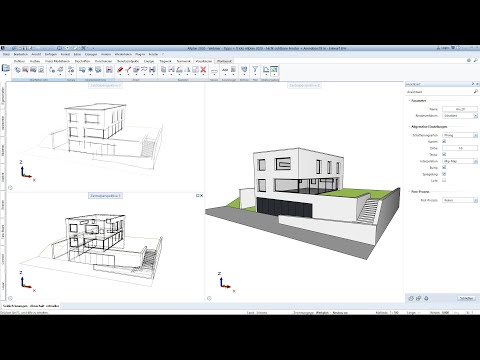
Task: Click the Maßstab value in status bar
Action: point(394,313)
